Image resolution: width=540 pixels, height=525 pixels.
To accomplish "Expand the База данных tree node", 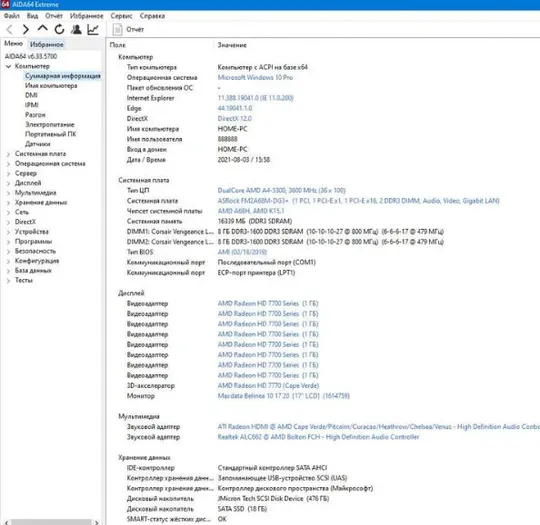I will (8, 271).
